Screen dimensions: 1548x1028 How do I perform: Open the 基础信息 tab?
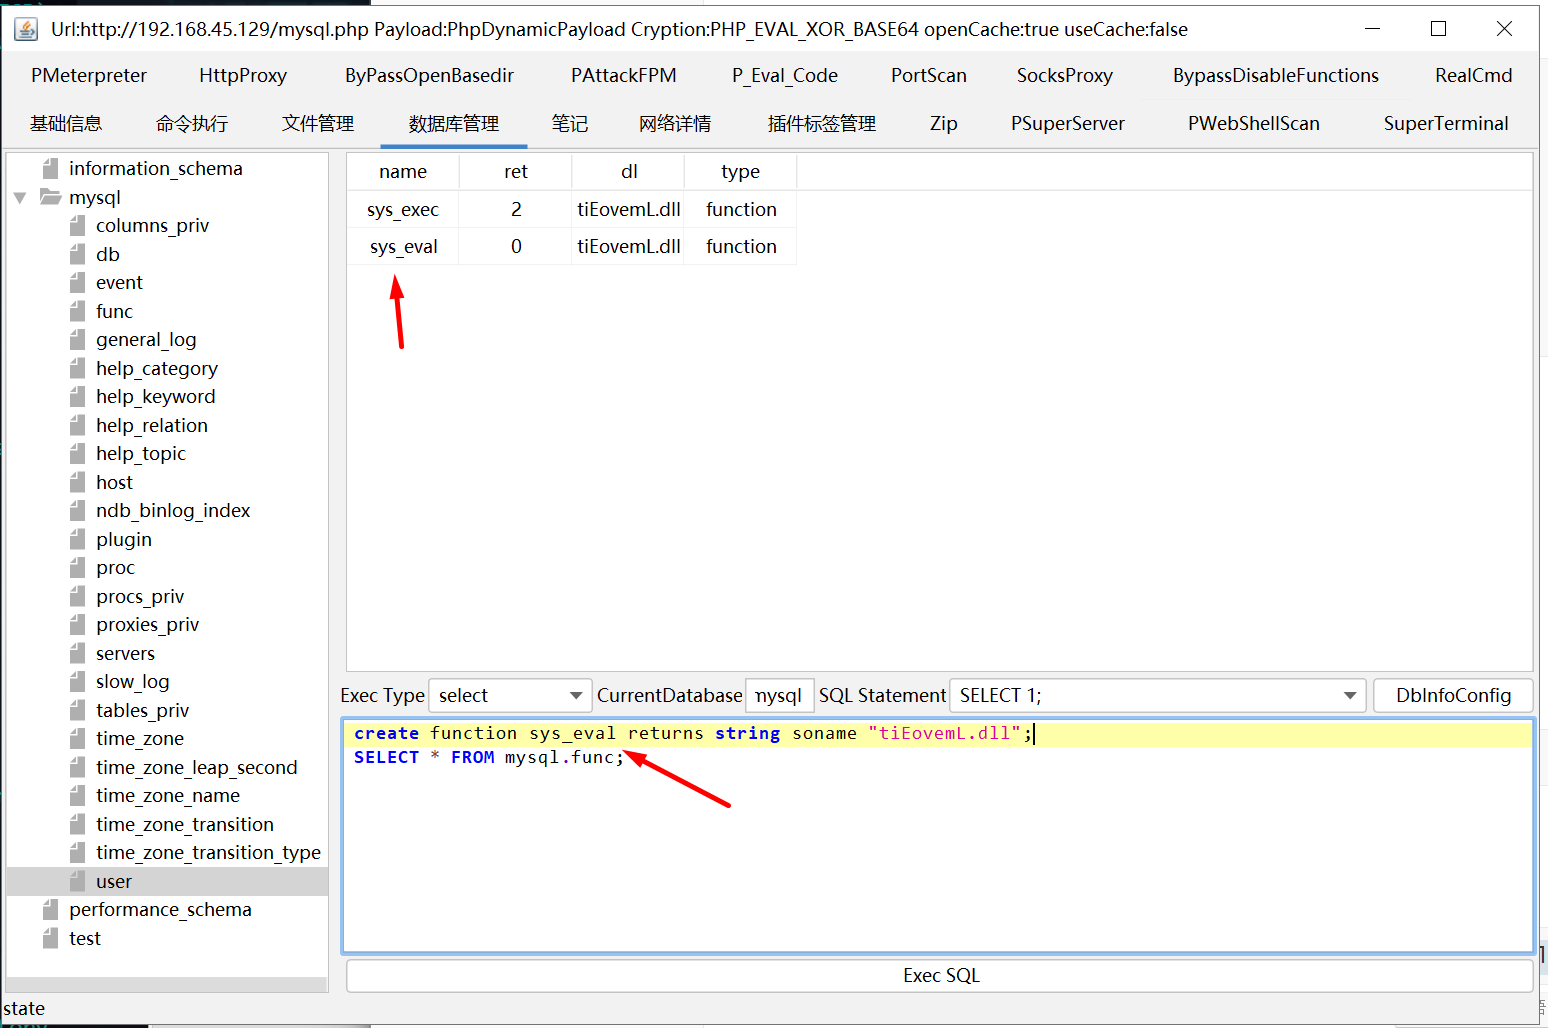(x=66, y=123)
